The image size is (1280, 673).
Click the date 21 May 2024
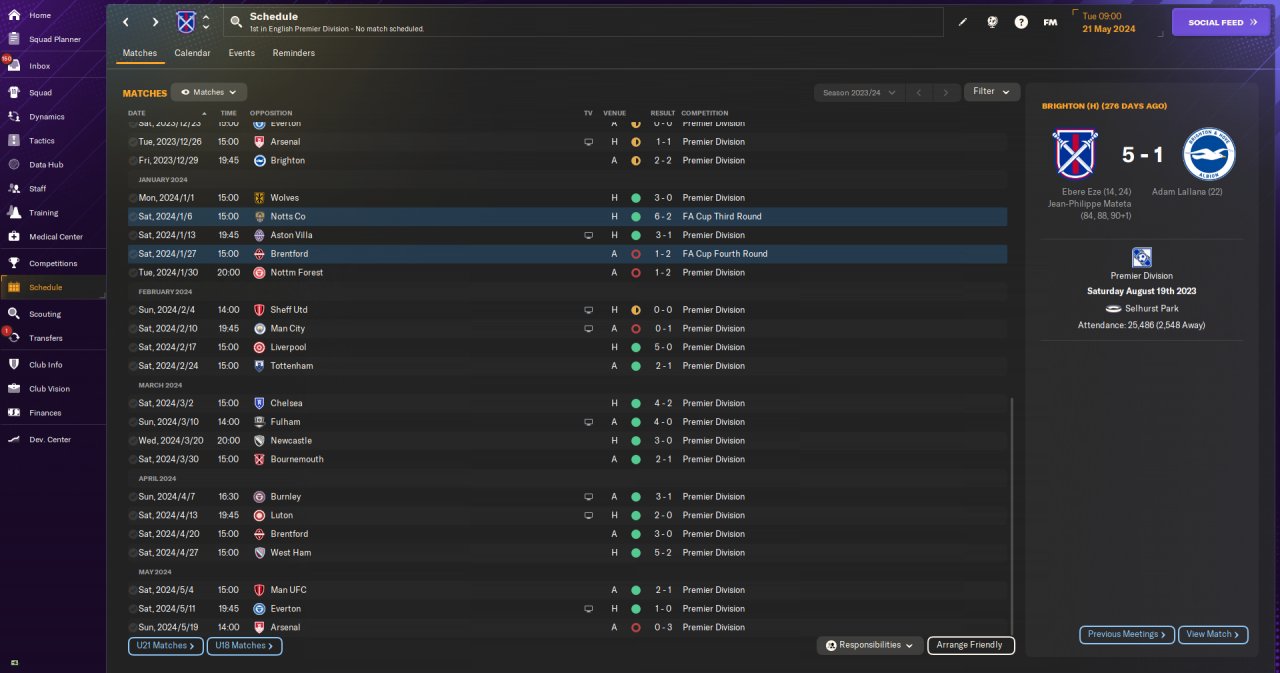[x=1107, y=29]
